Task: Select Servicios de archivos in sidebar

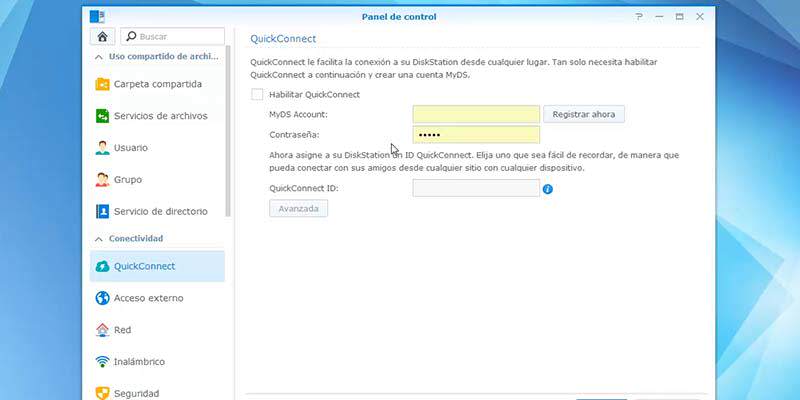Action: 157,116
